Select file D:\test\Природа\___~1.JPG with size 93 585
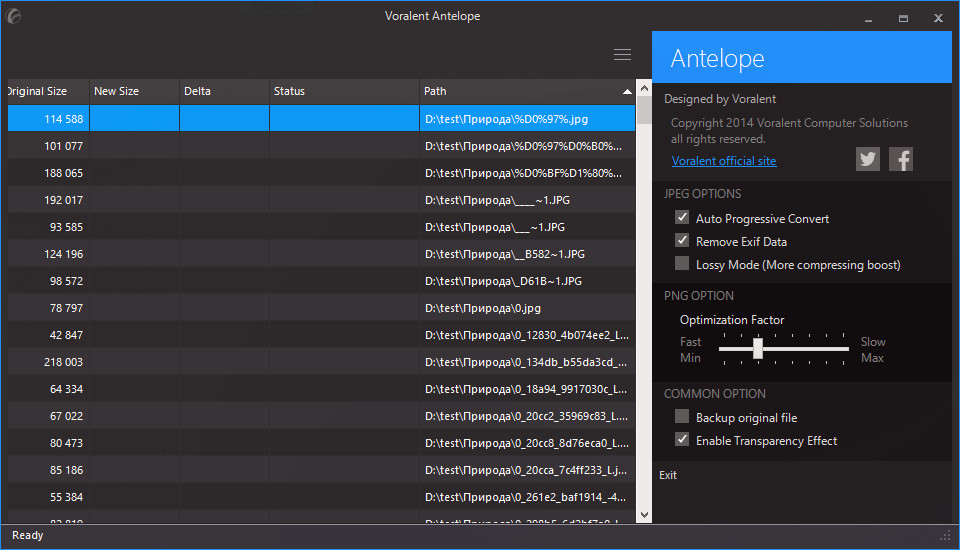The width and height of the screenshot is (960, 550). point(321,227)
